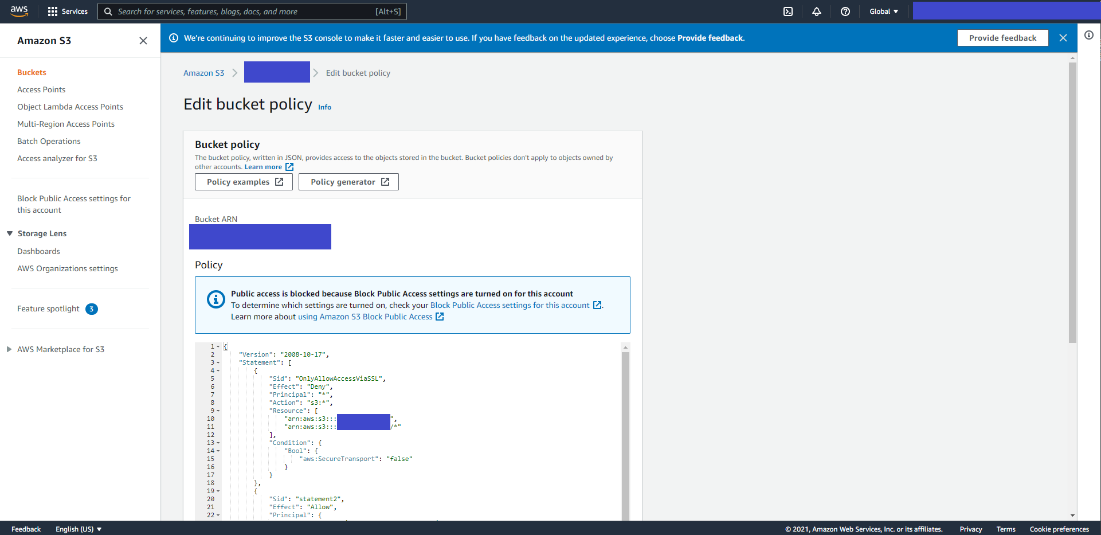This screenshot has width=1101, height=535.
Task: Open Access analyzer for S3
Action: (x=57, y=158)
